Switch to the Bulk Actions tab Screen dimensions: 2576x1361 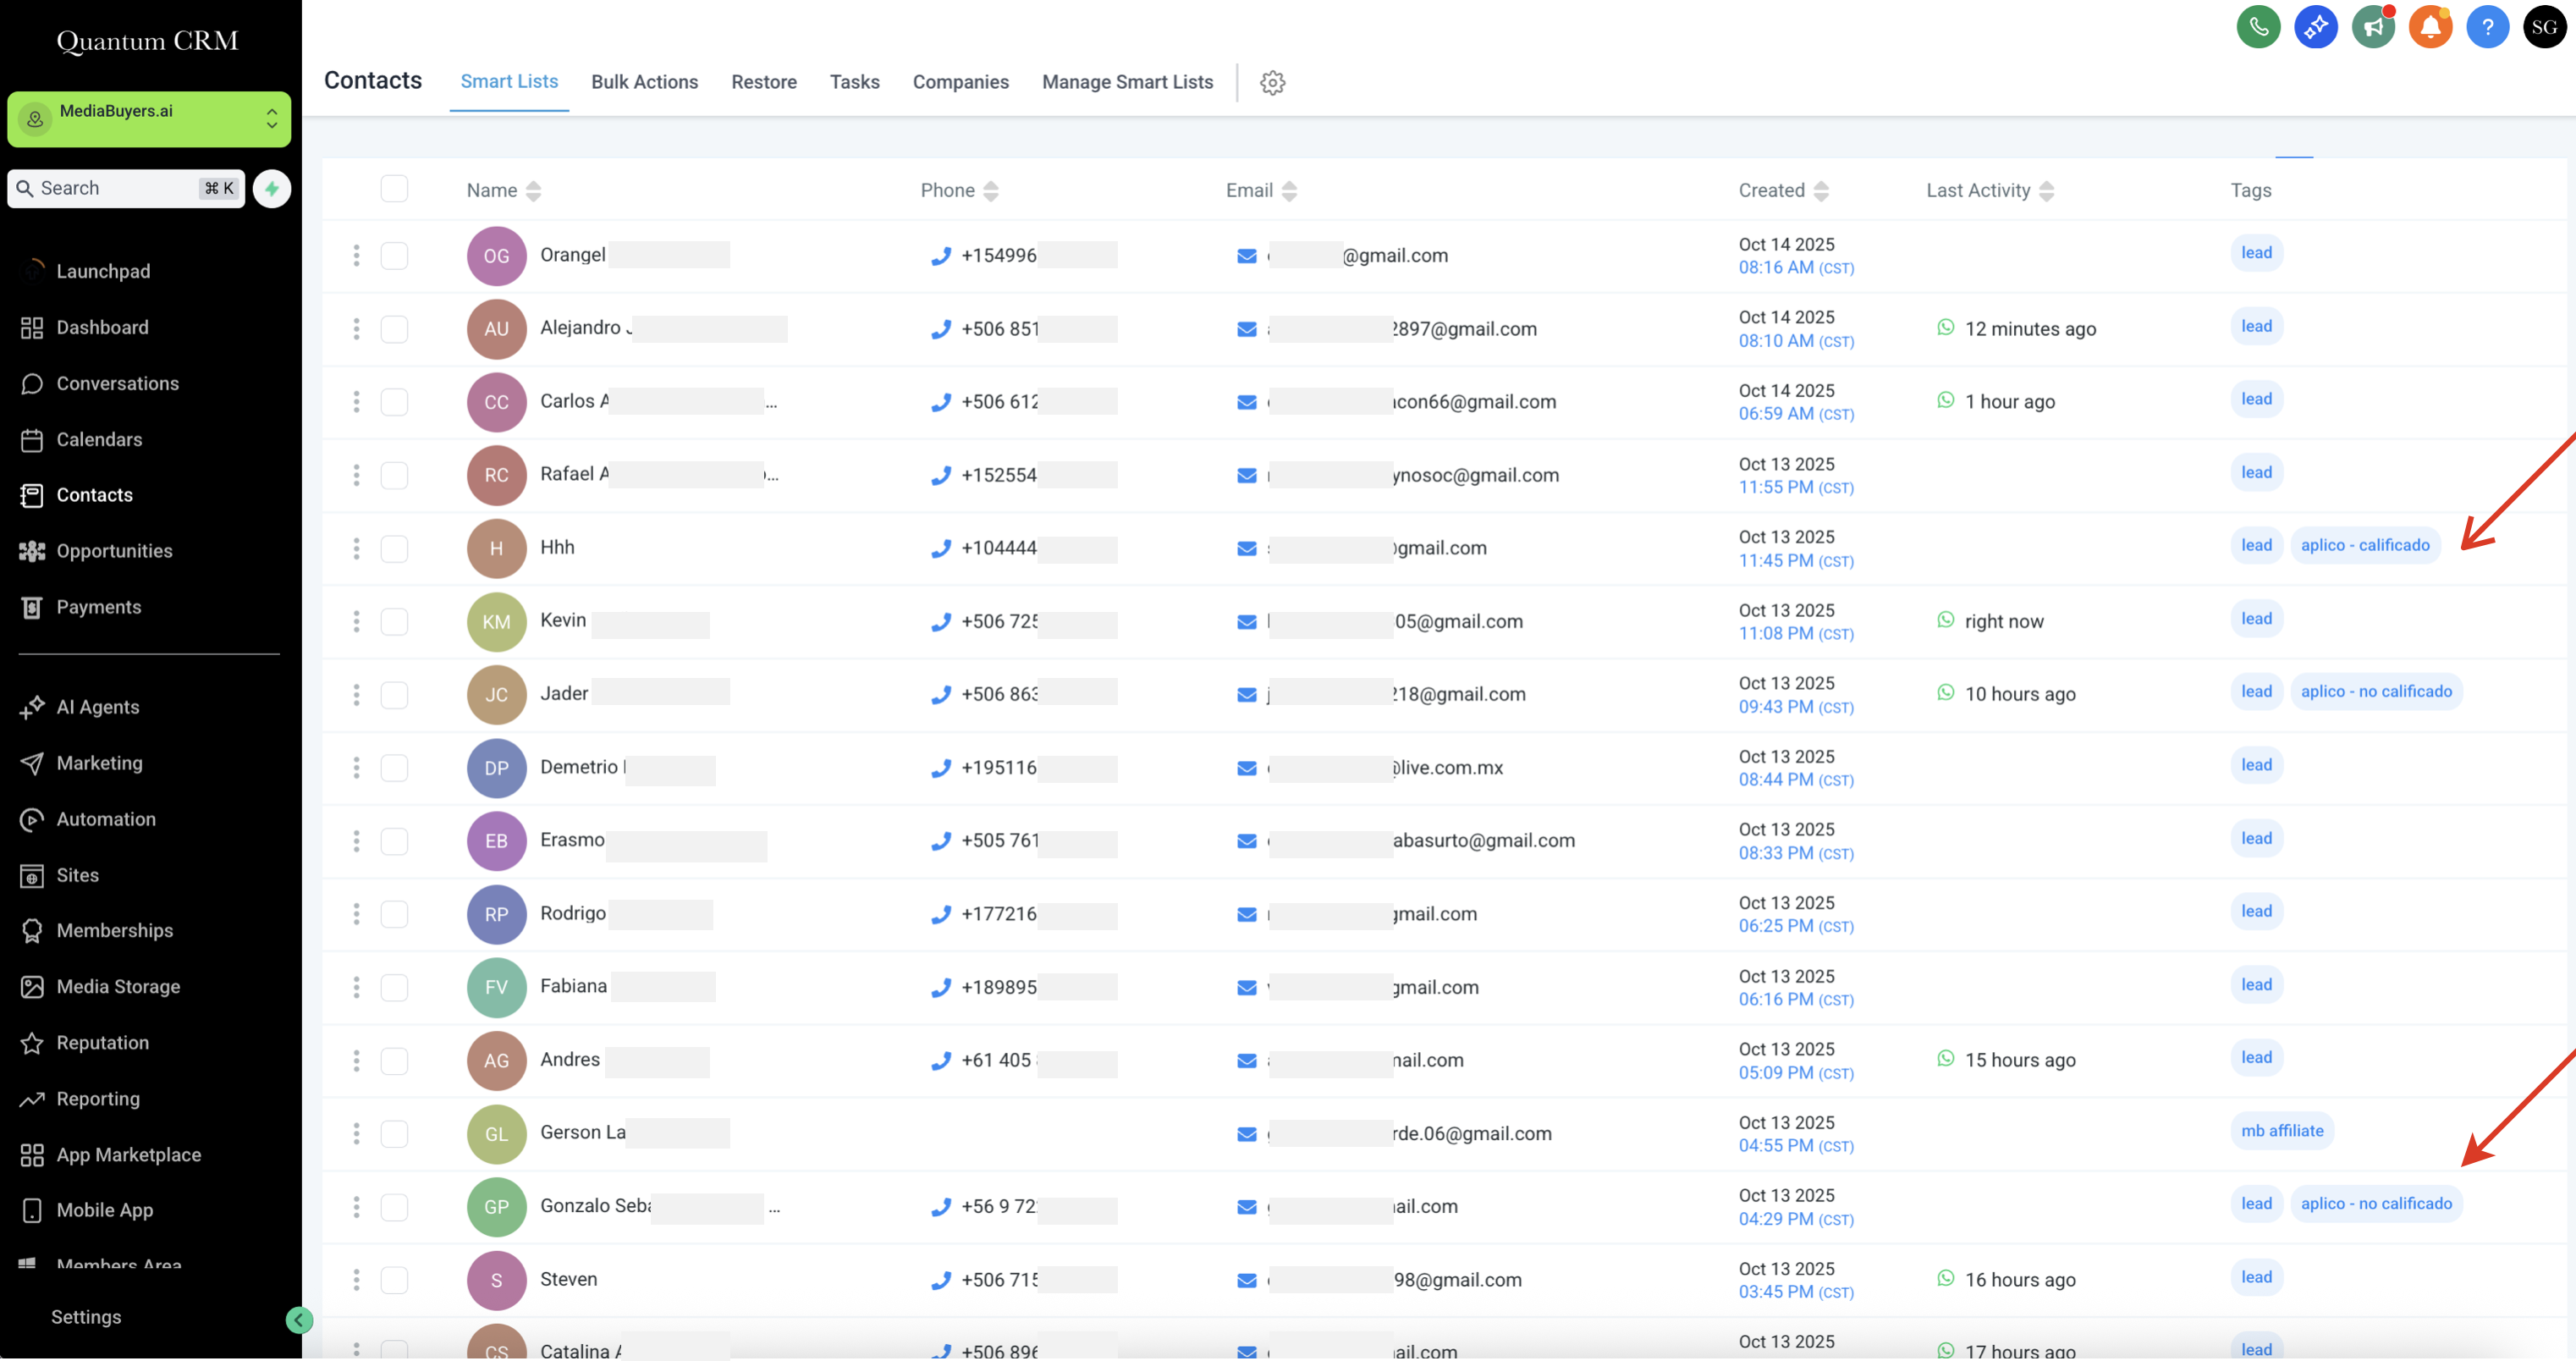(x=644, y=82)
